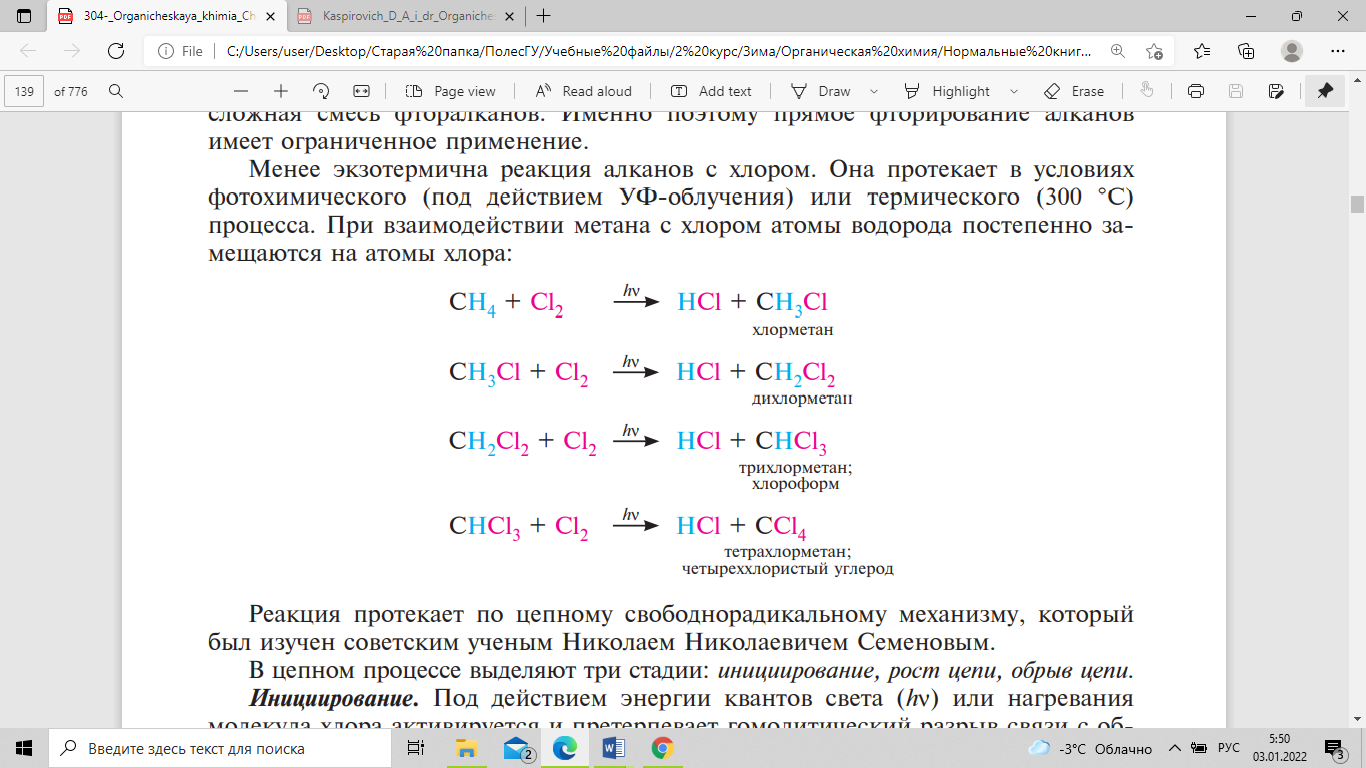This screenshot has width=1366, height=768.
Task: Click the page number field showing 139
Action: [x=25, y=91]
